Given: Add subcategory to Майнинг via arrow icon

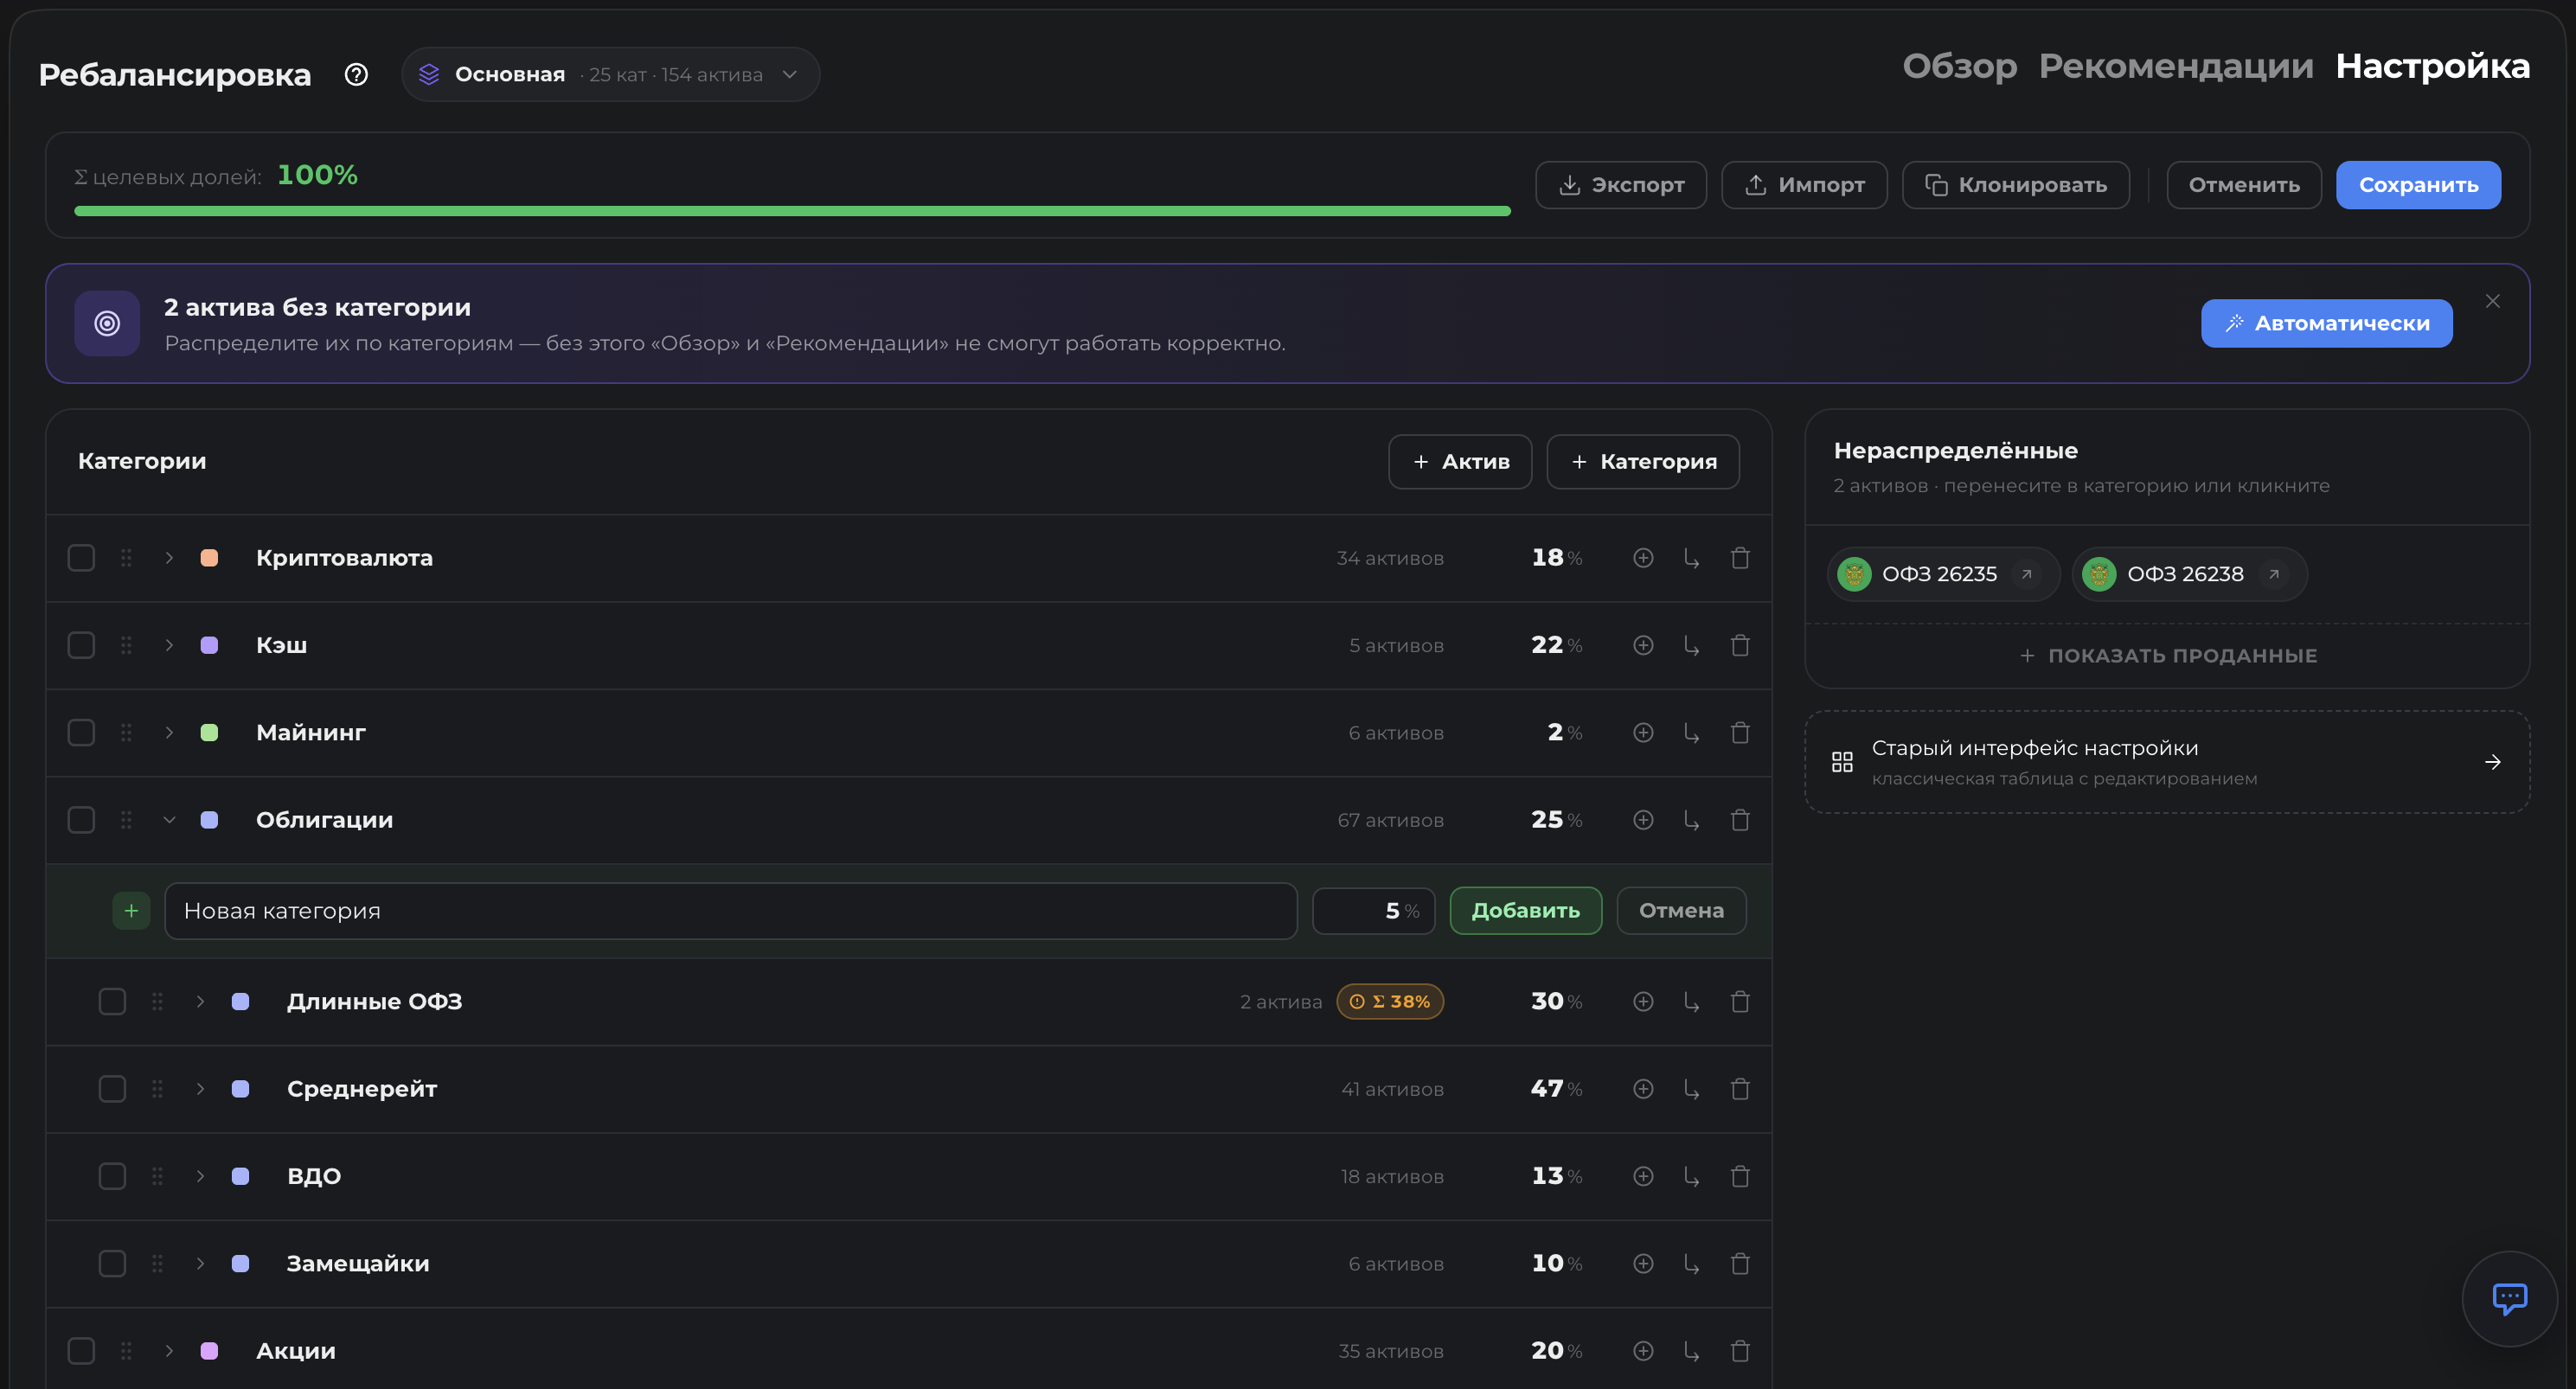Looking at the screenshot, I should click(x=1691, y=733).
